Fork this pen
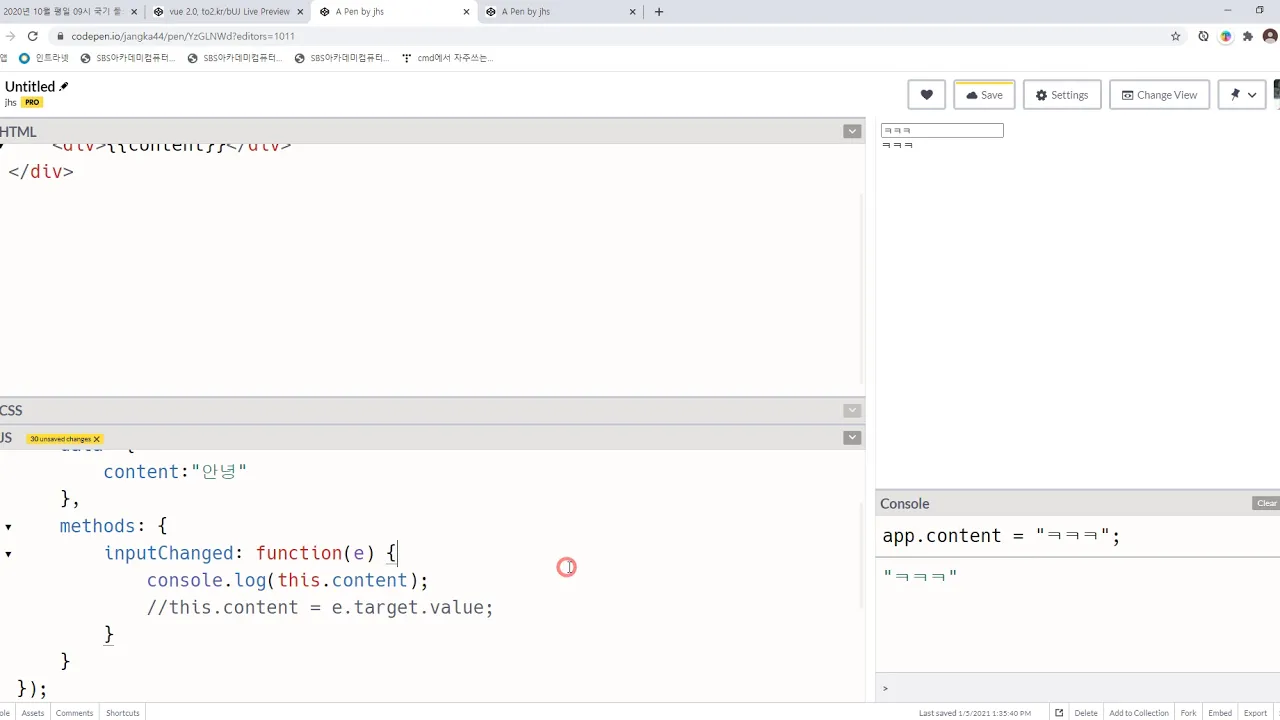 click(1188, 713)
